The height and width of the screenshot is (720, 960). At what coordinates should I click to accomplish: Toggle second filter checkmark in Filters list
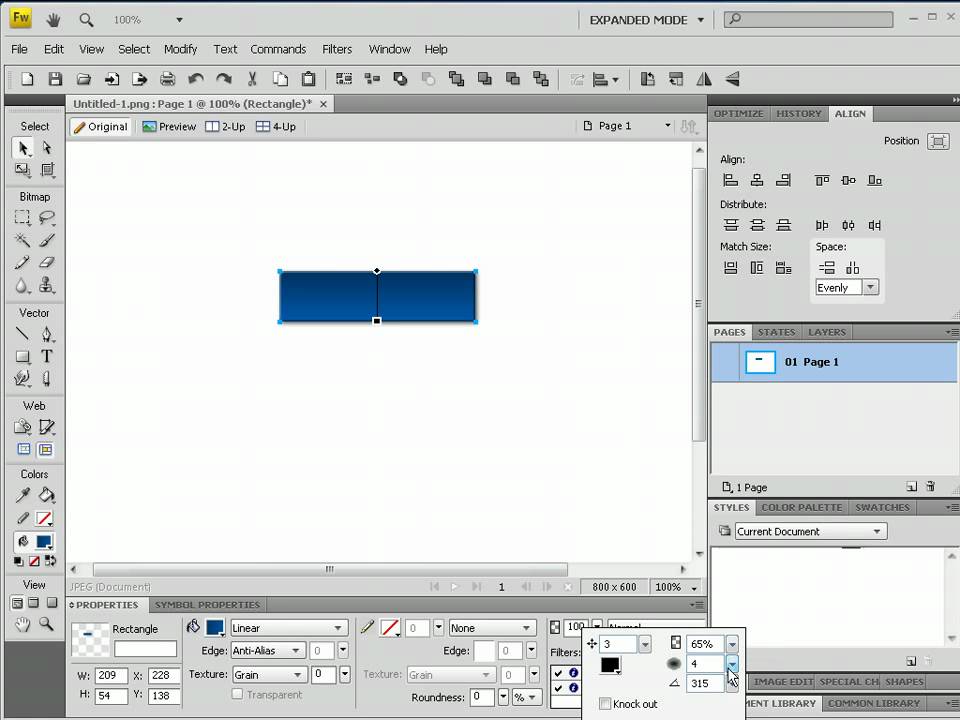(558, 688)
